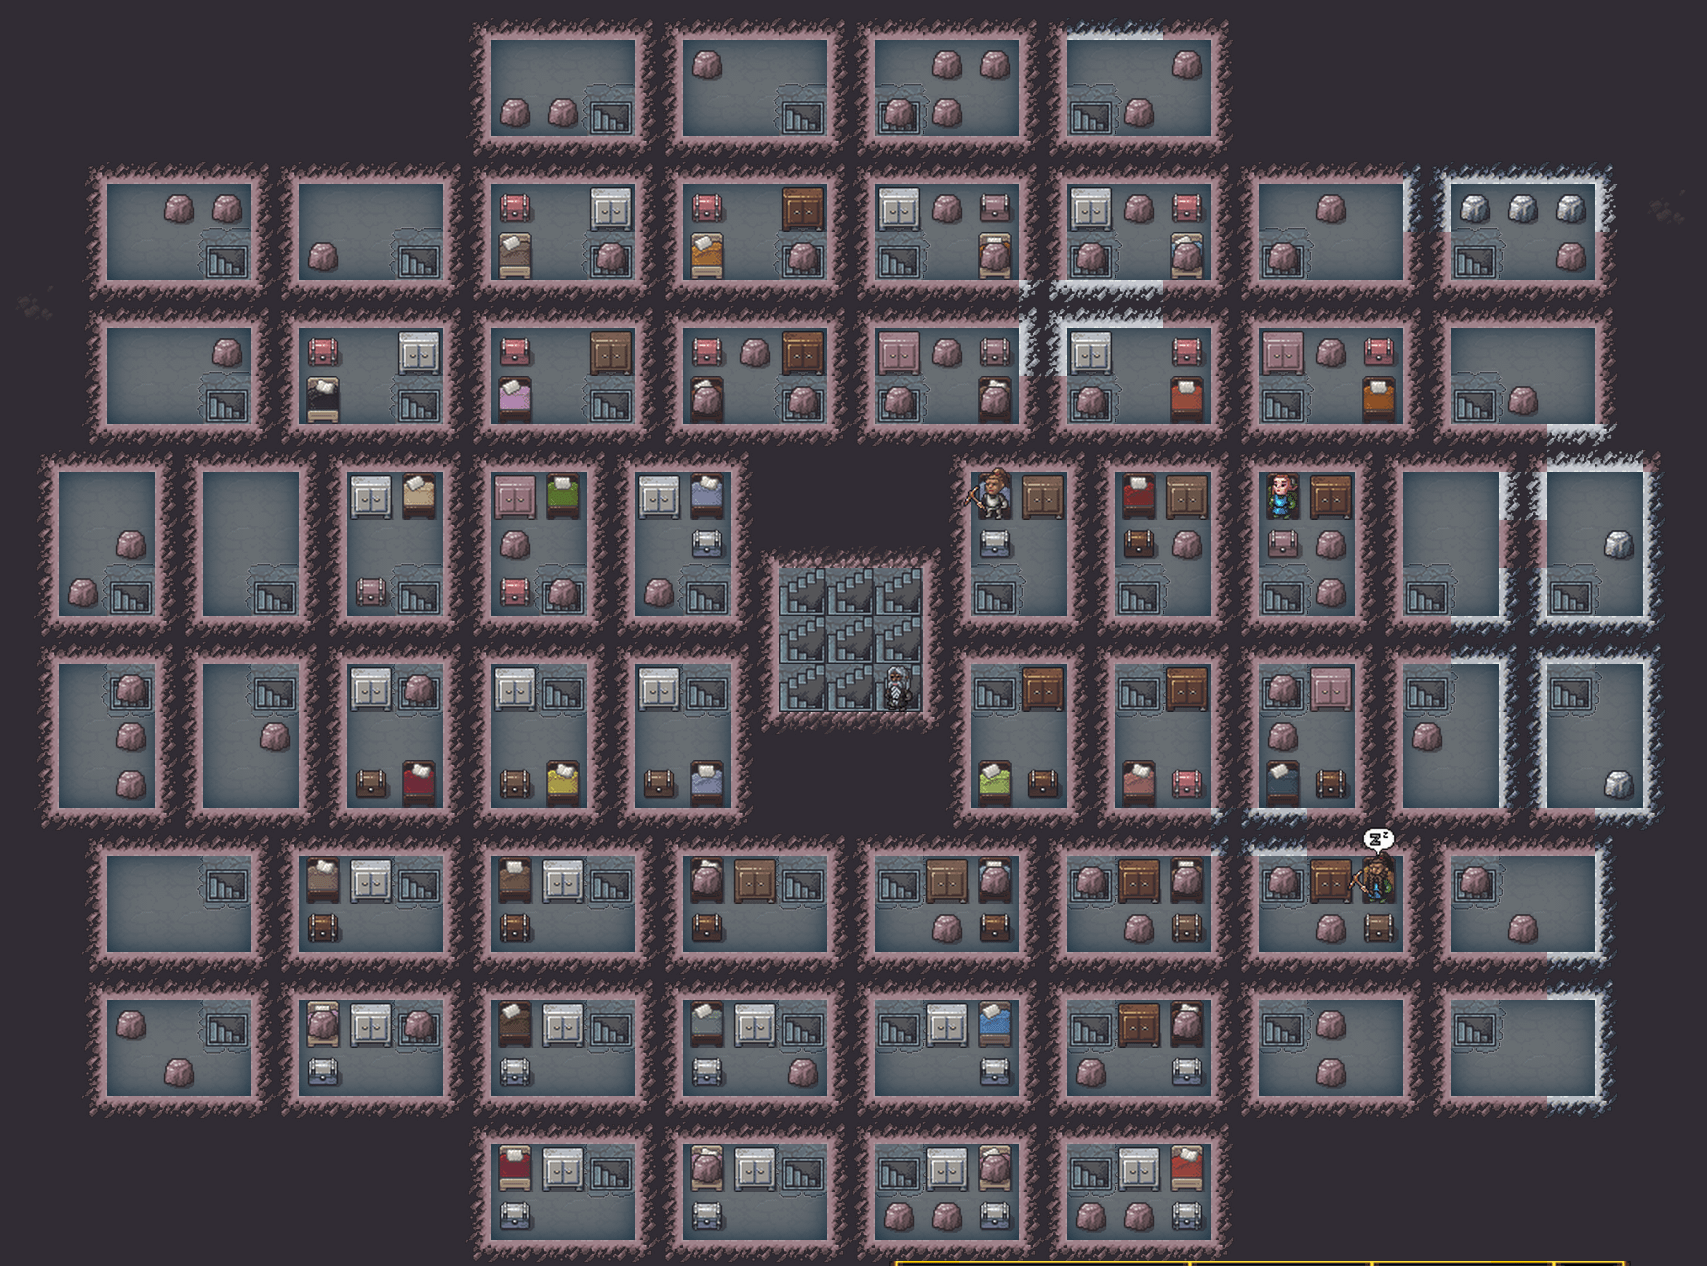Viewport: 1707px width, 1266px height.
Task: Click the dark green bed beside pink cabinet
Action: 563,495
